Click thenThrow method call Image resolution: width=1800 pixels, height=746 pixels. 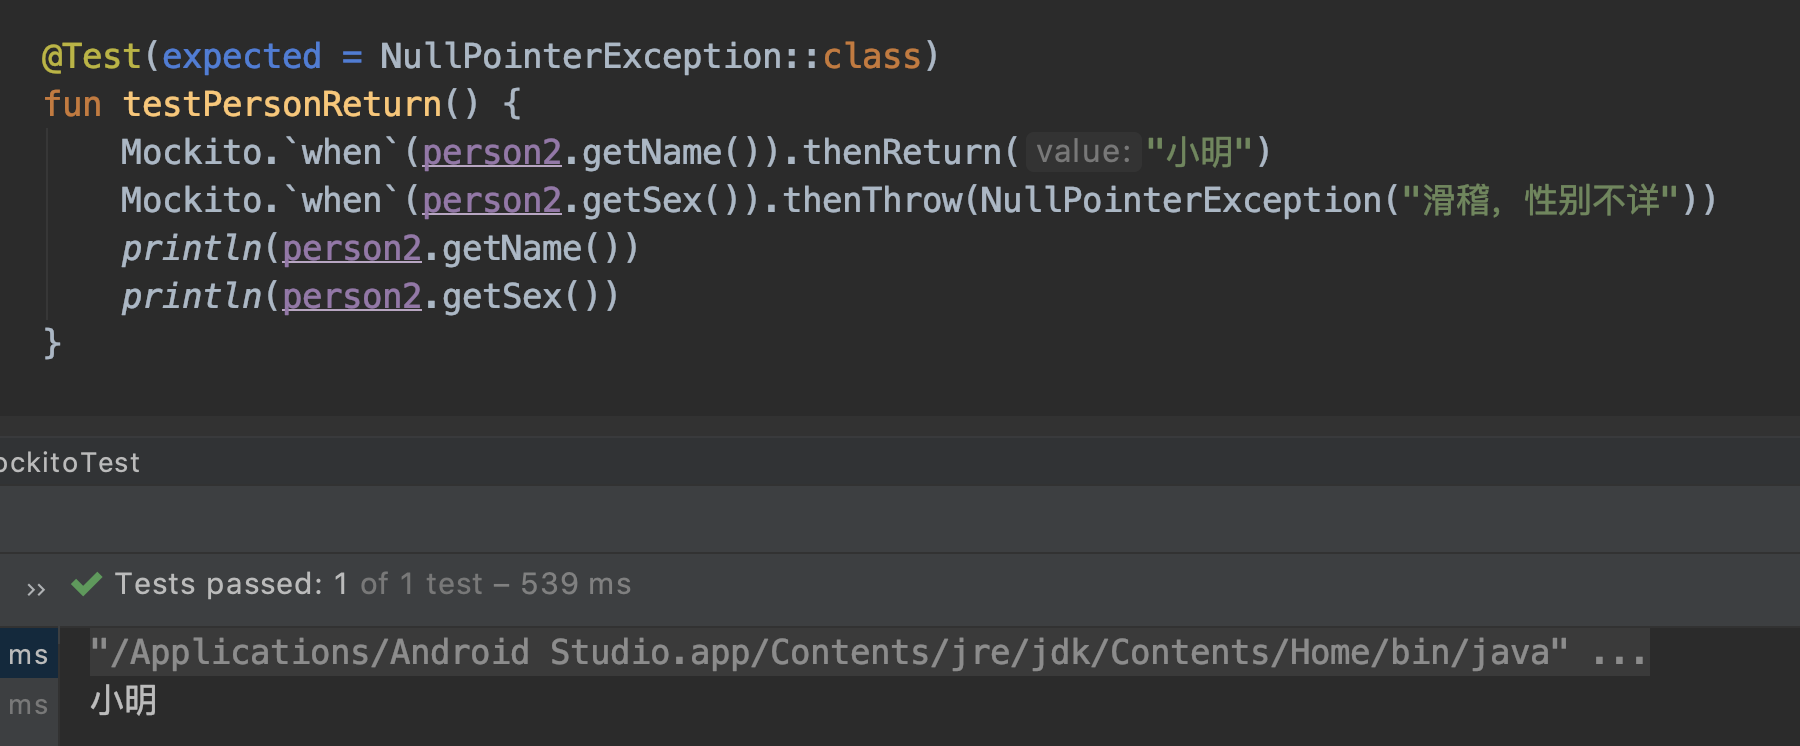[872, 201]
